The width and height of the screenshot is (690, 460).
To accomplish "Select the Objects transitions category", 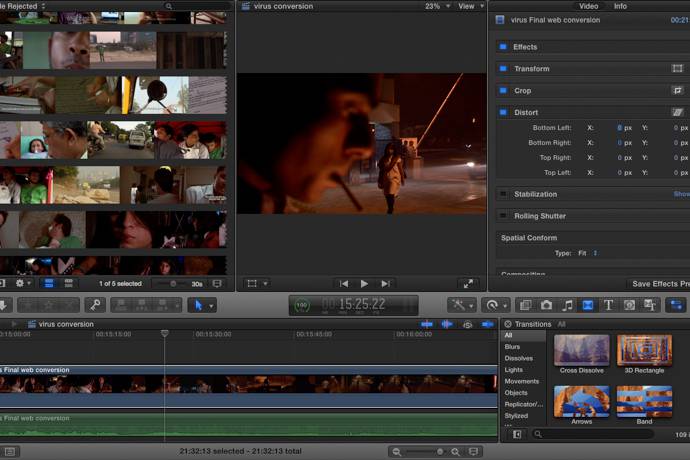I will point(516,393).
